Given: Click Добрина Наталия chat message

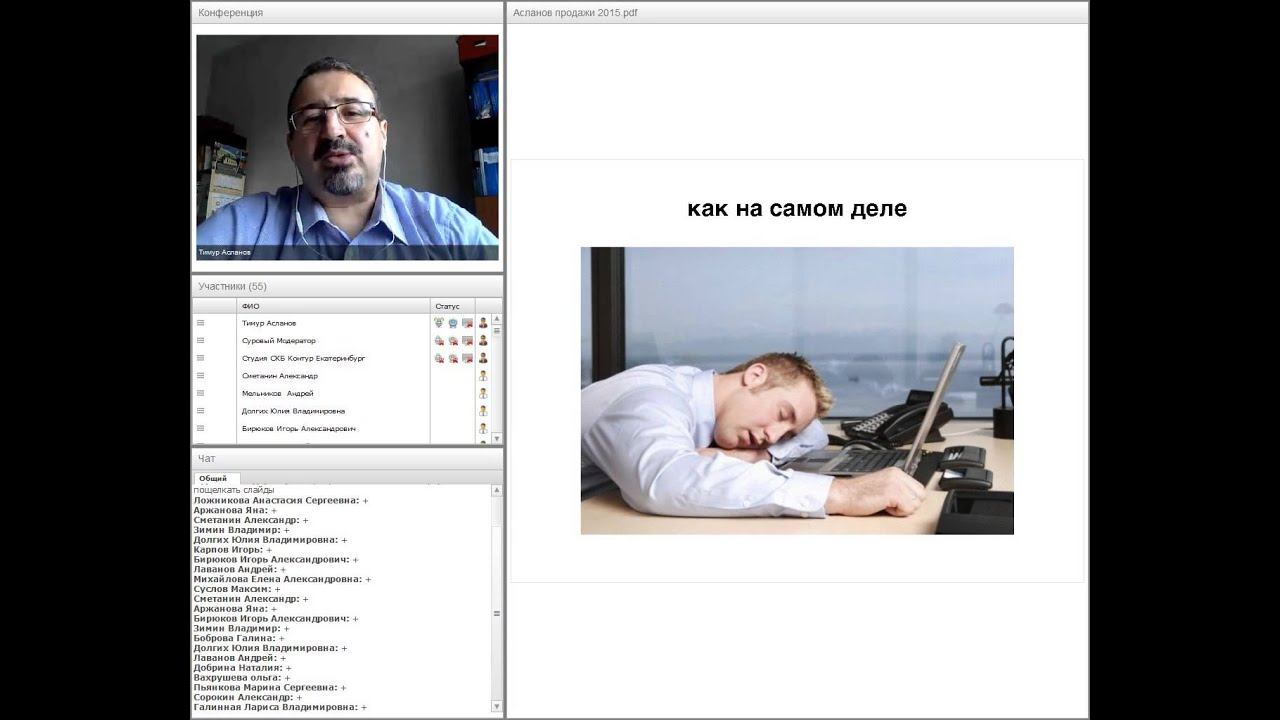Looking at the screenshot, I should click(x=242, y=668).
